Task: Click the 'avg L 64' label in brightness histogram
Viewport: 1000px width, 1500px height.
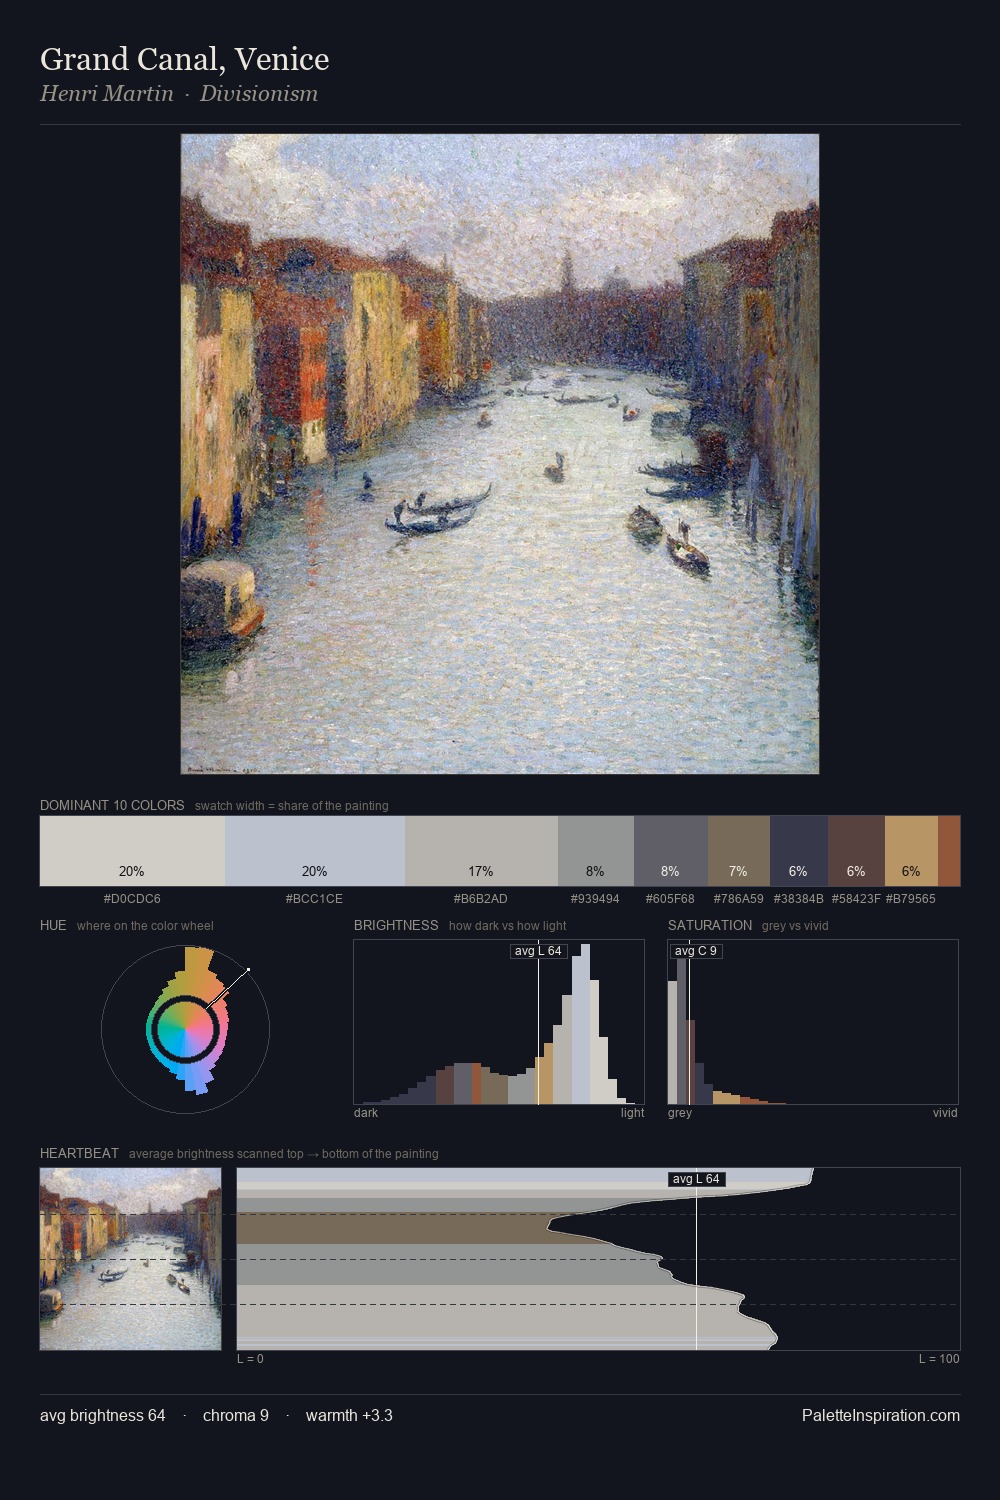Action: [x=538, y=951]
